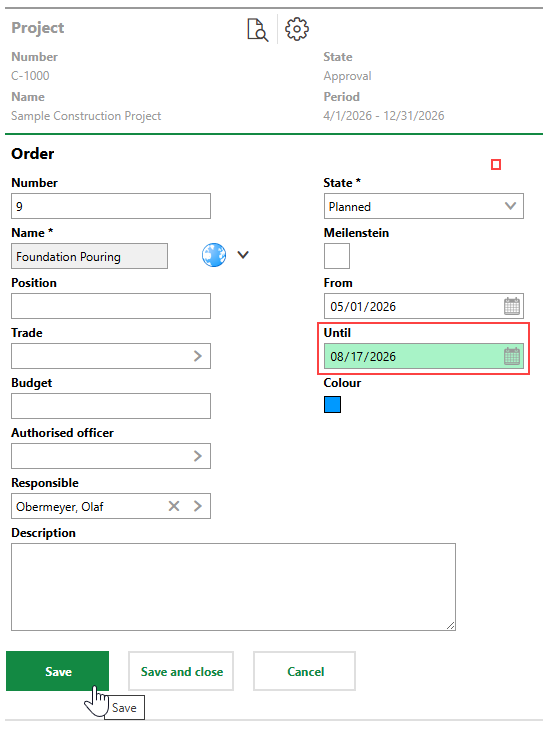Click into the Description text area
Image resolution: width=543 pixels, height=729 pixels.
(x=233, y=587)
